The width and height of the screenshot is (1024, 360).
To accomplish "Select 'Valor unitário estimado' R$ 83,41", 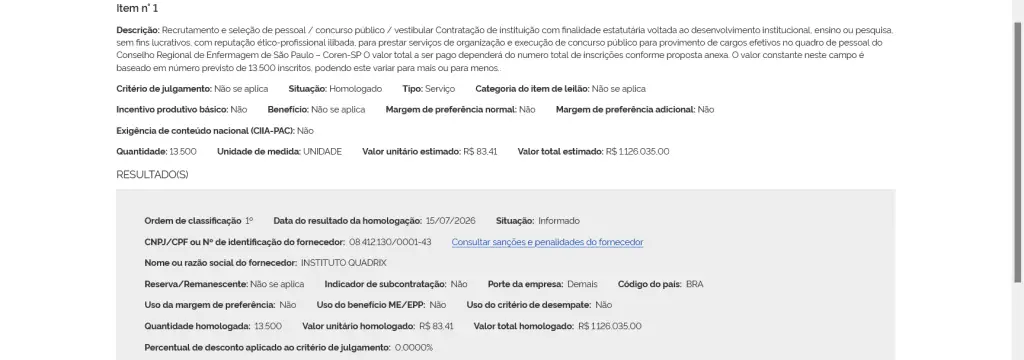I will [x=480, y=152].
